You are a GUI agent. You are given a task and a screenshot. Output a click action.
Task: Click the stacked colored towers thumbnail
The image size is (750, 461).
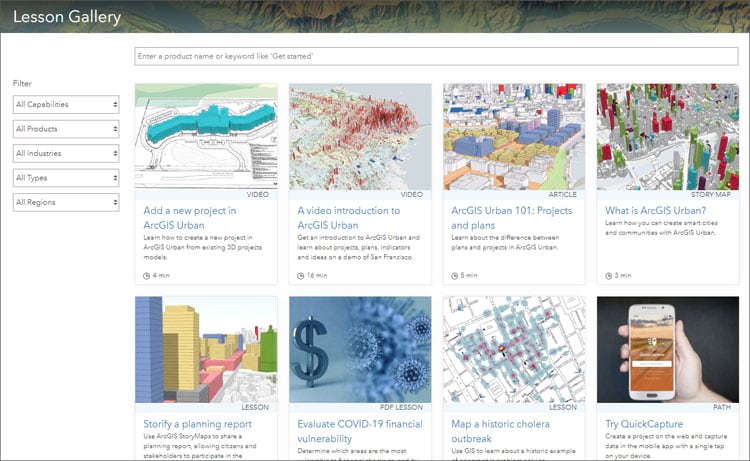pyautogui.click(x=206, y=350)
